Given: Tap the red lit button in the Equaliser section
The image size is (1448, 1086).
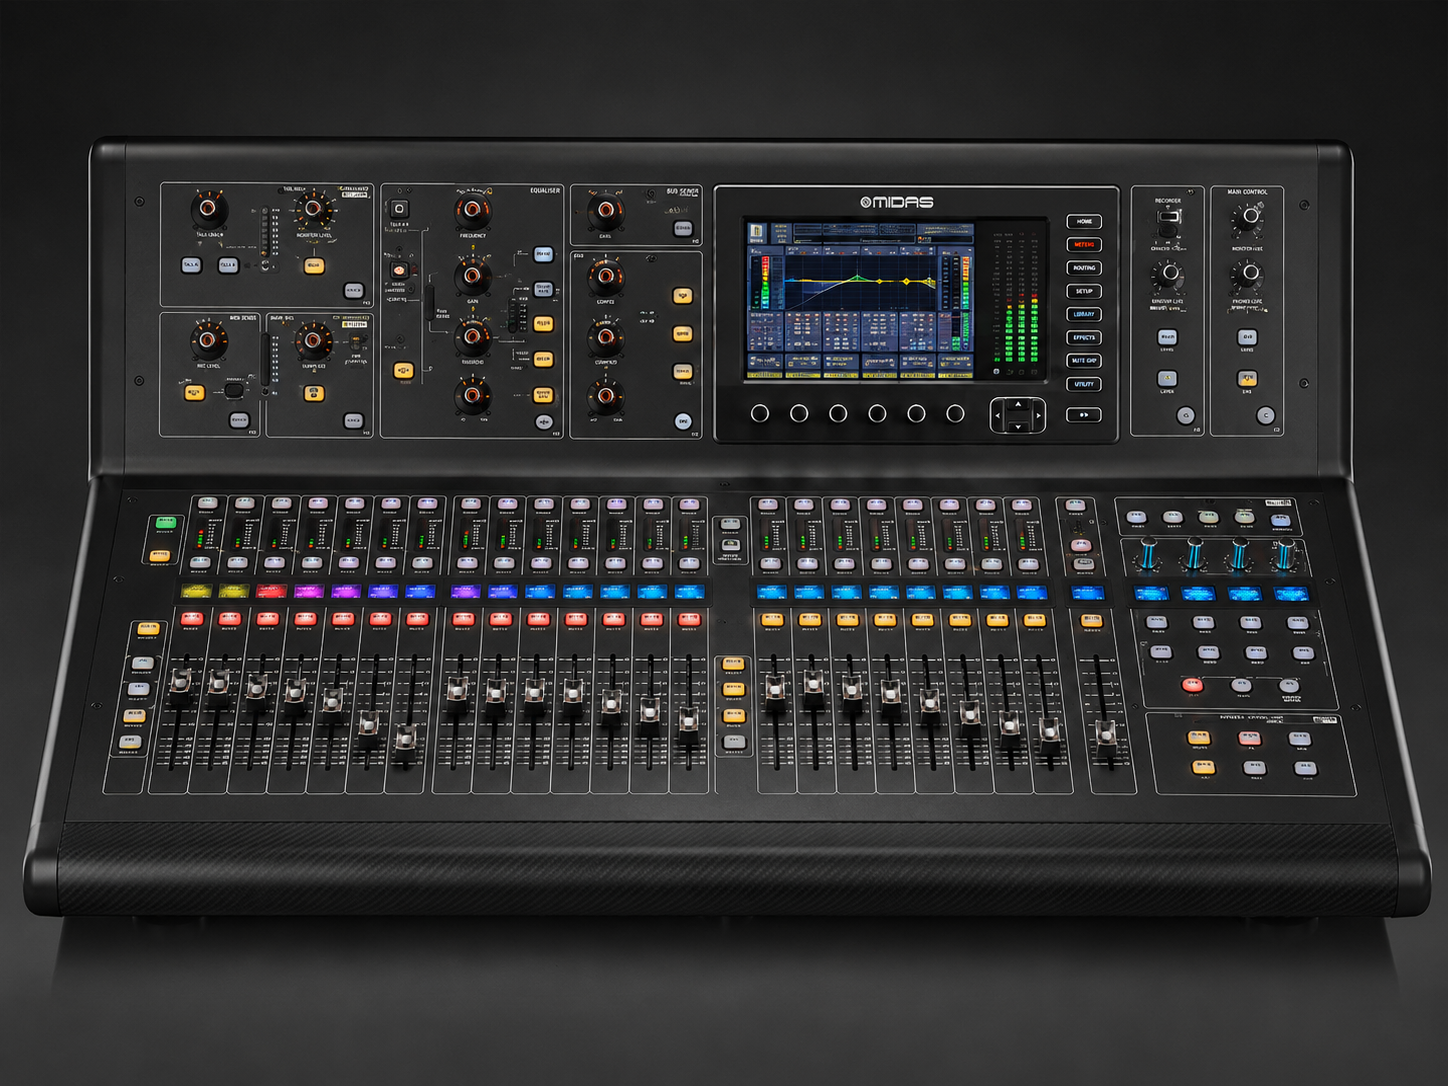Looking at the screenshot, I should point(398,271).
